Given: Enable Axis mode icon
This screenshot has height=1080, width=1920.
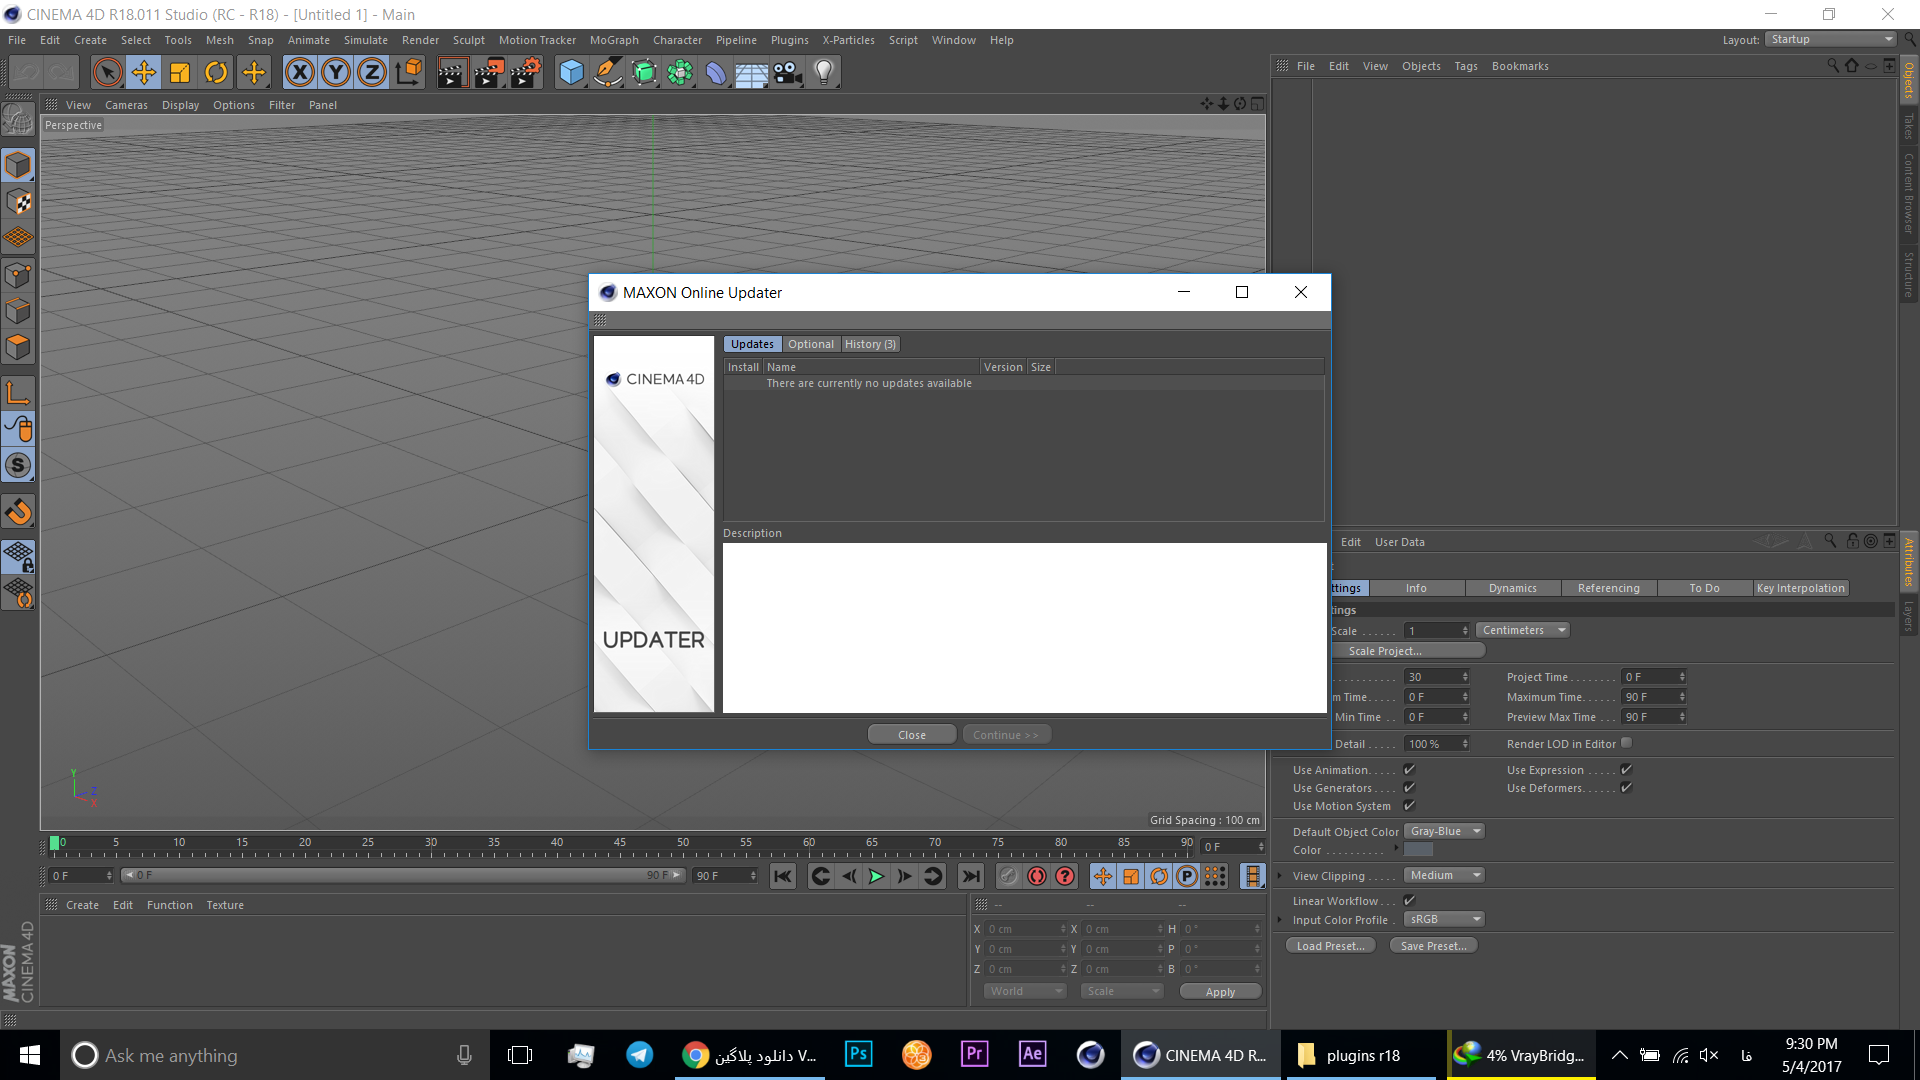Looking at the screenshot, I should (18, 393).
